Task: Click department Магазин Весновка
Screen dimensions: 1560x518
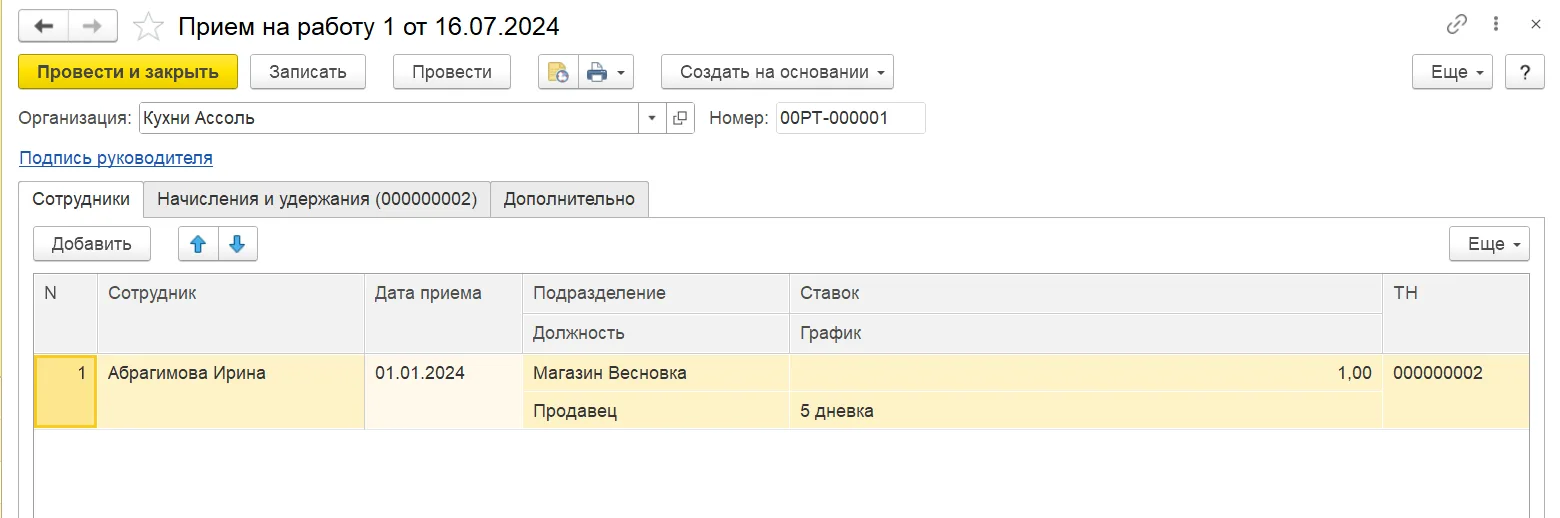Action: pos(656,373)
